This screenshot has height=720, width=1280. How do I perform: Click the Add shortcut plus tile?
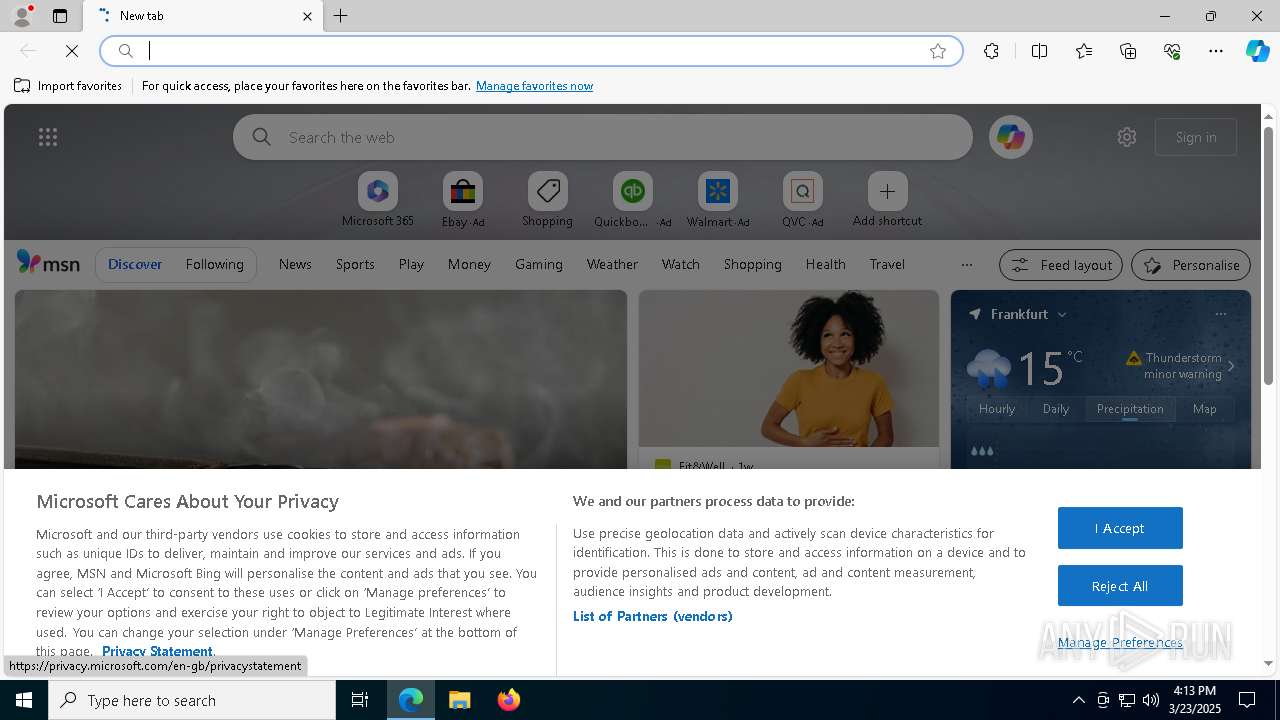pos(887,199)
